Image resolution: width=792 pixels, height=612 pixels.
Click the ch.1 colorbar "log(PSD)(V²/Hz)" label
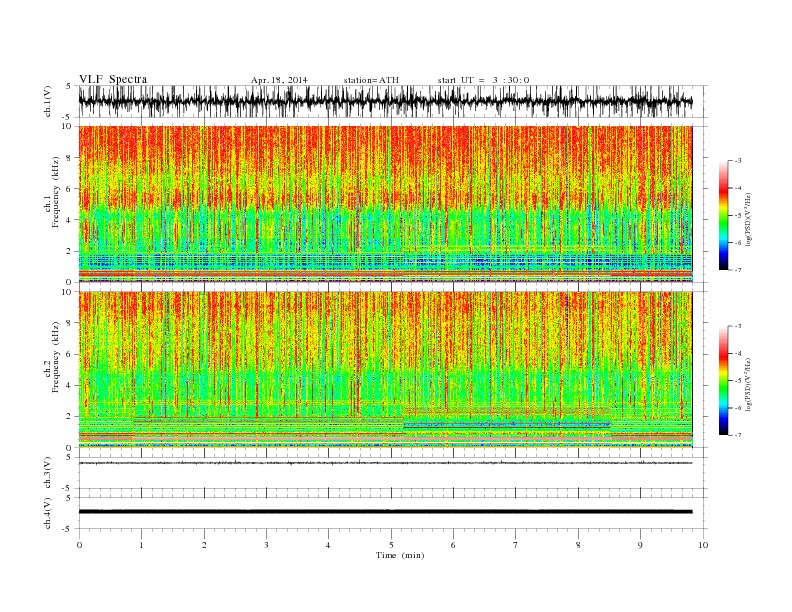click(x=748, y=219)
